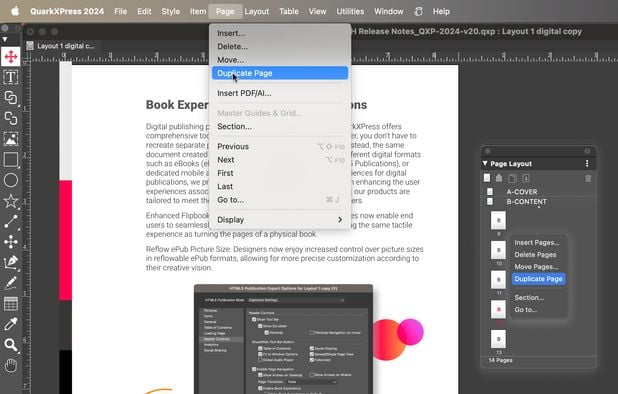Click the trash icon in Page Layout panel

(588, 178)
